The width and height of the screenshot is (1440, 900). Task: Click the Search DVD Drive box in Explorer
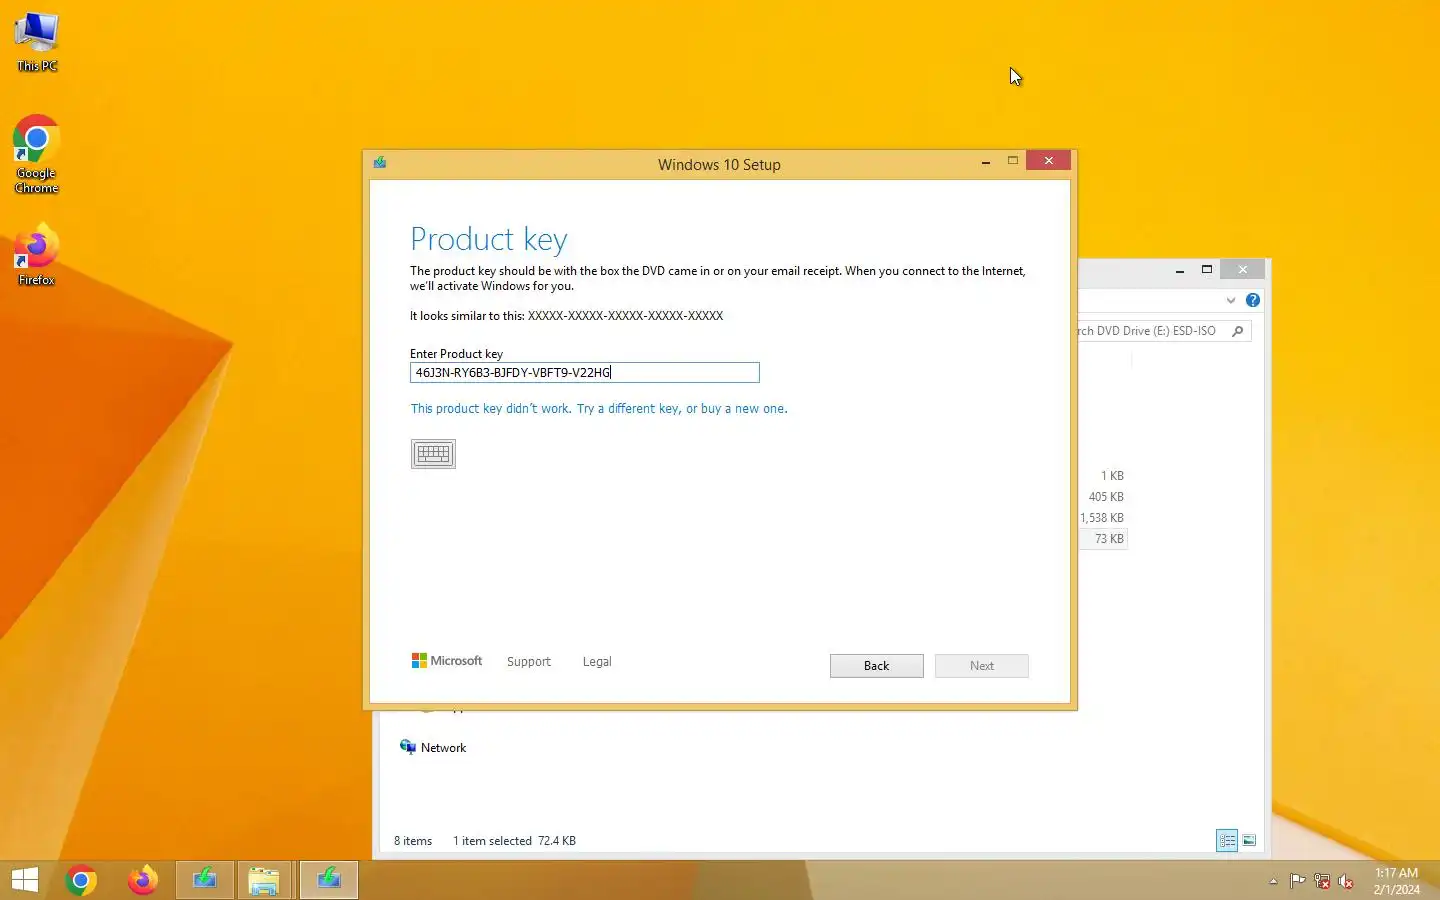(1164, 331)
